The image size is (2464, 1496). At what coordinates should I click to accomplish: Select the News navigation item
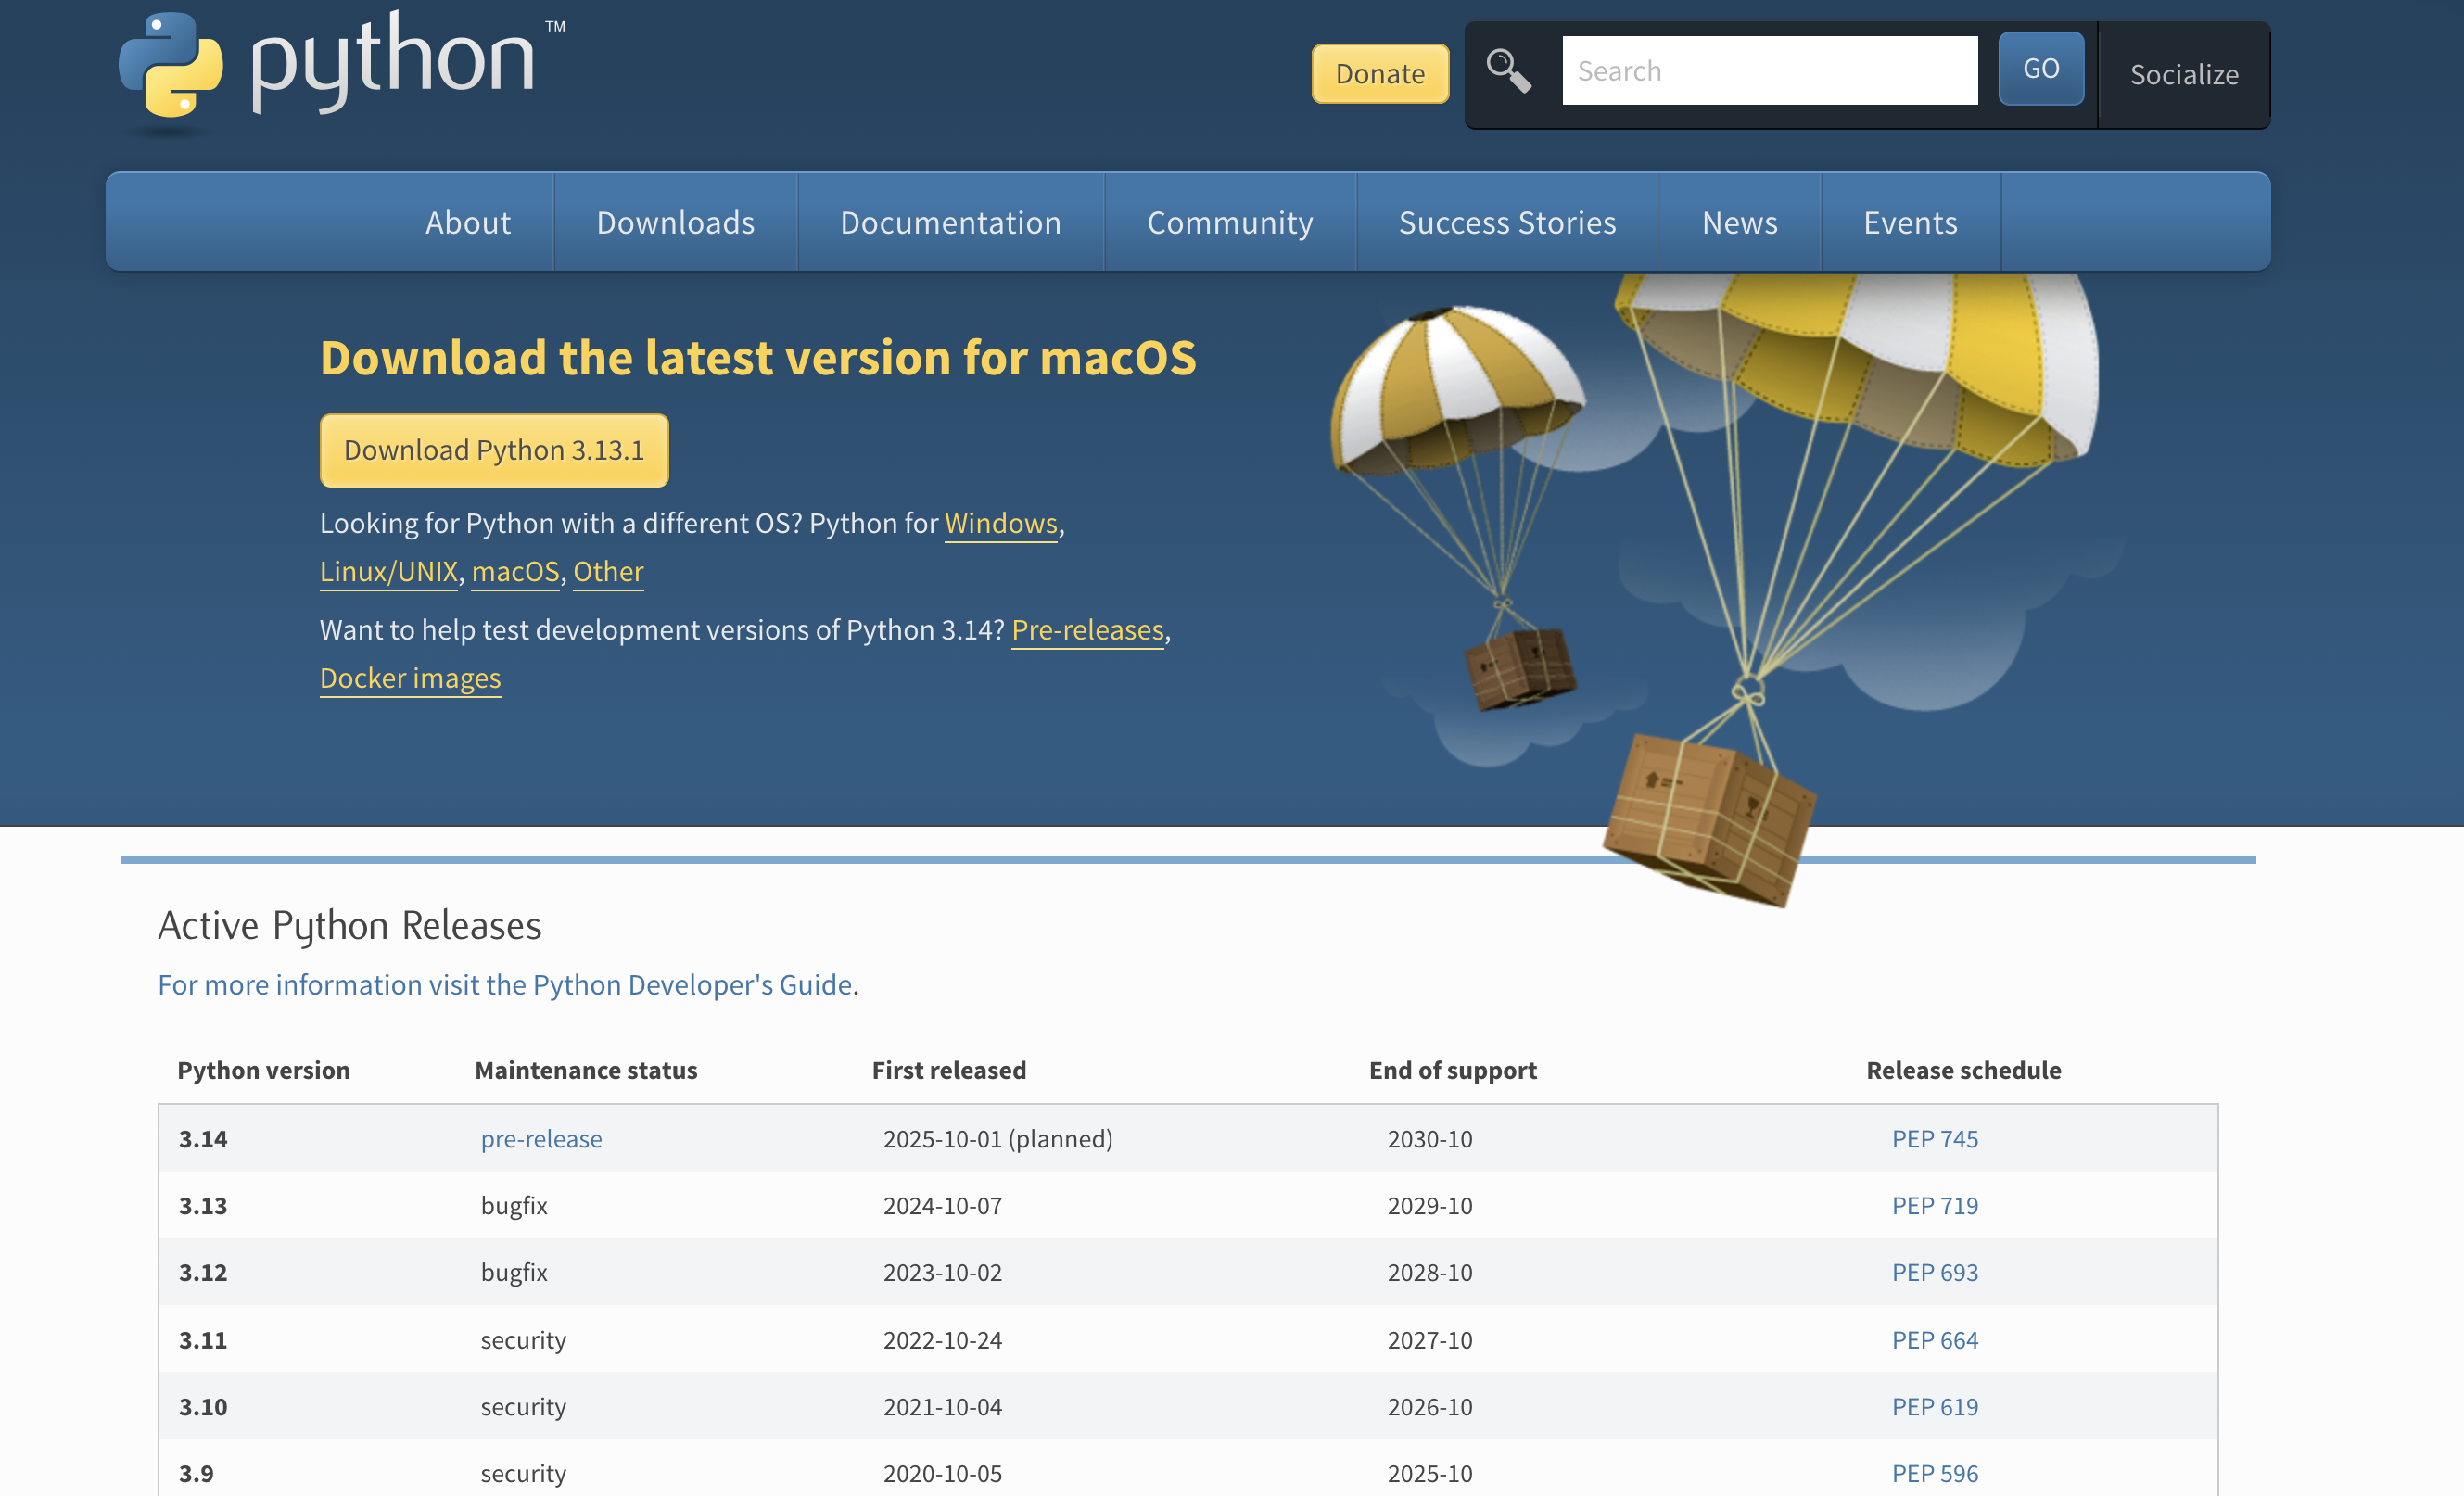(x=1739, y=222)
